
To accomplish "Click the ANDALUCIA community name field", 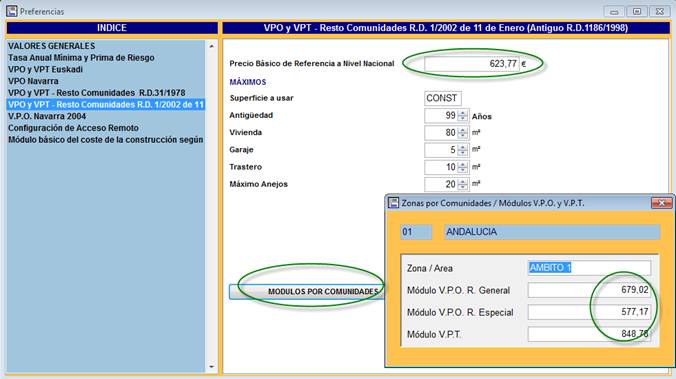I will [x=552, y=232].
